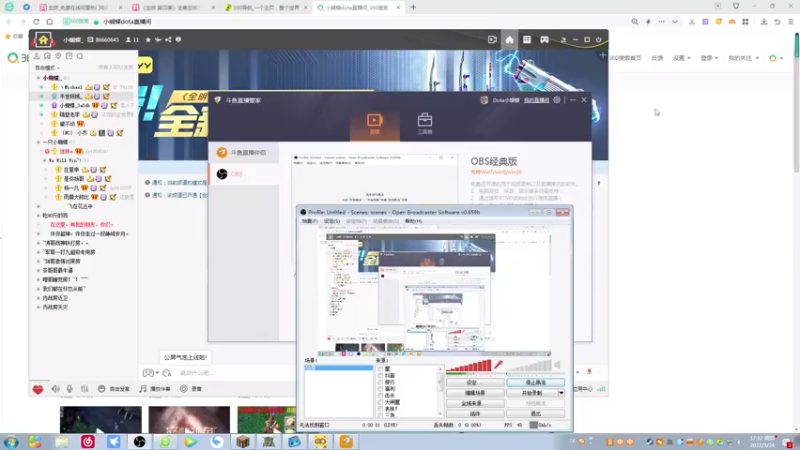
Task: Toggle the fifth checkbox in the OBS sources list
Action: click(x=380, y=395)
